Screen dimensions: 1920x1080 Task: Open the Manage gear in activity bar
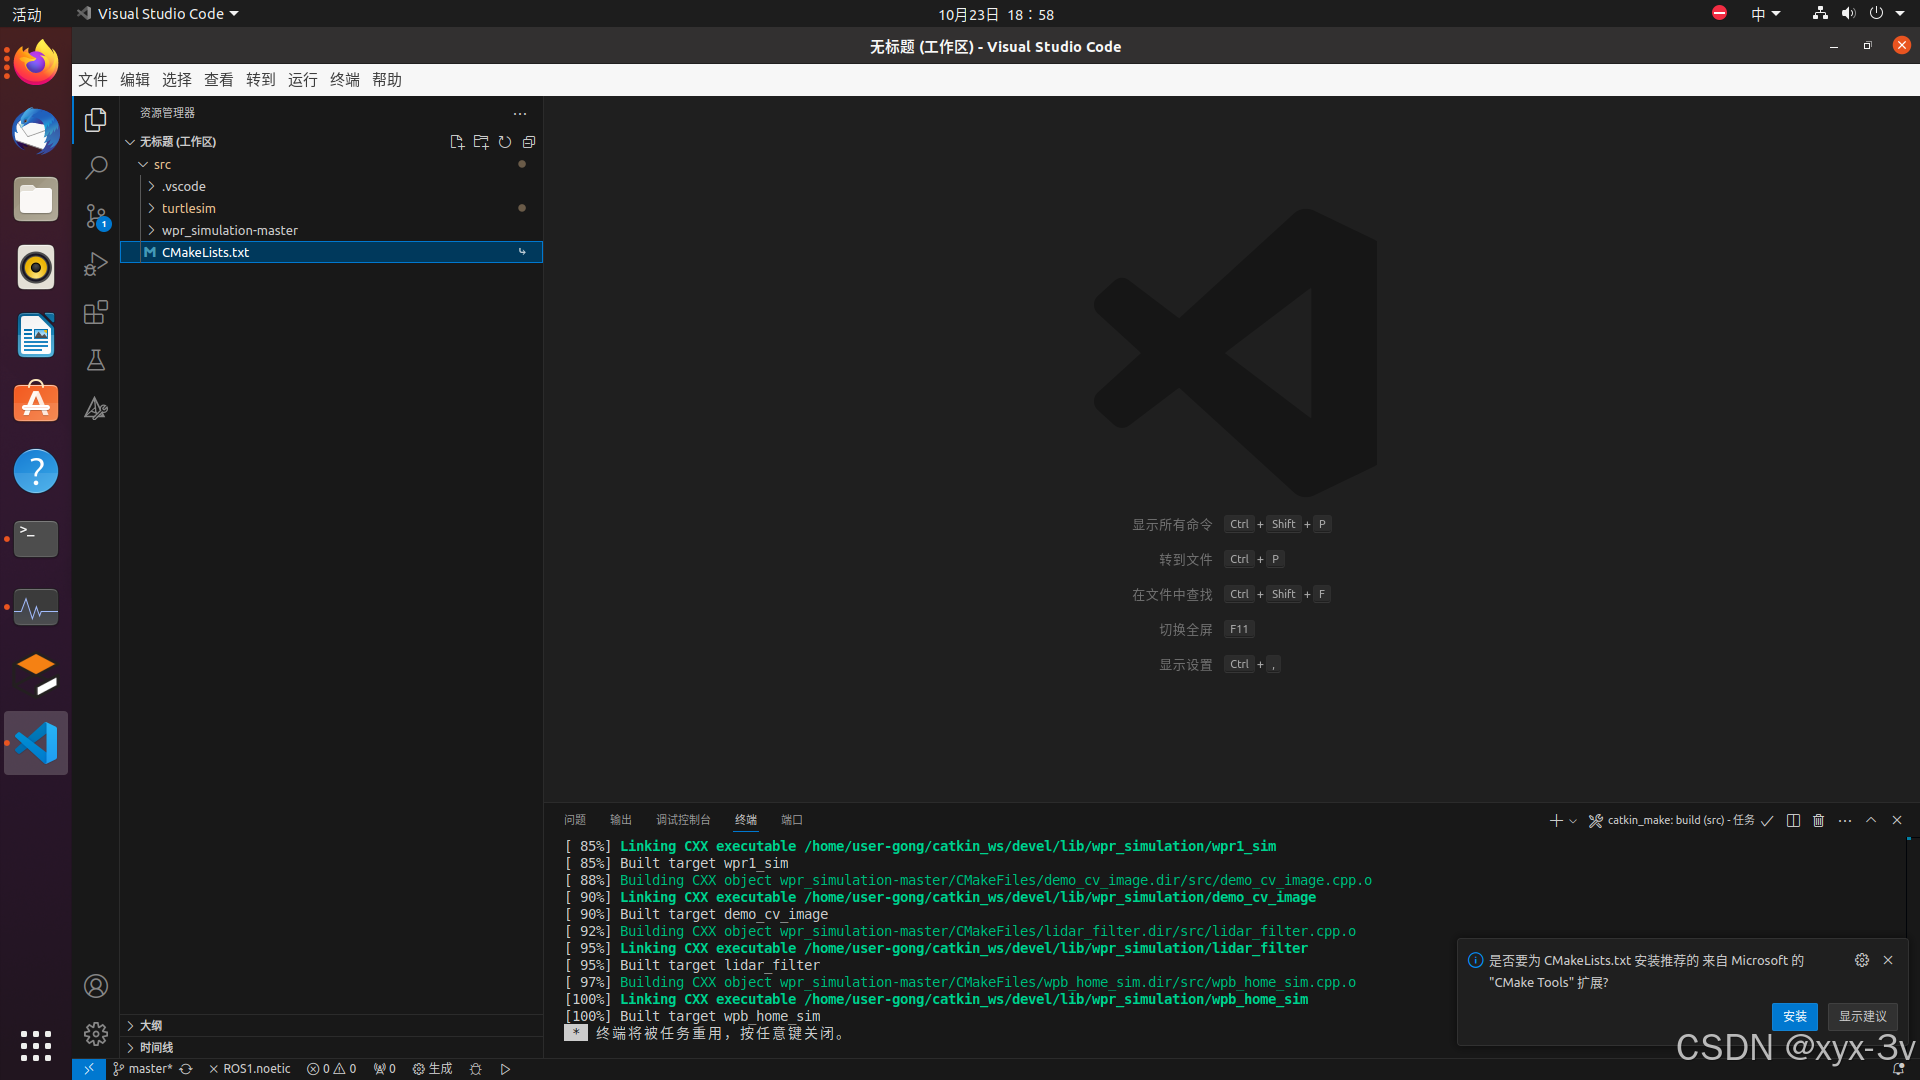(96, 1033)
